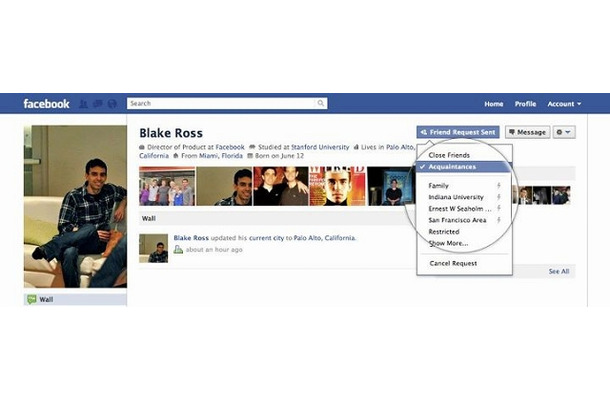Image resolution: width=610 pixels, height=400 pixels.
Task: Open the Stanford University link
Action: click(320, 147)
